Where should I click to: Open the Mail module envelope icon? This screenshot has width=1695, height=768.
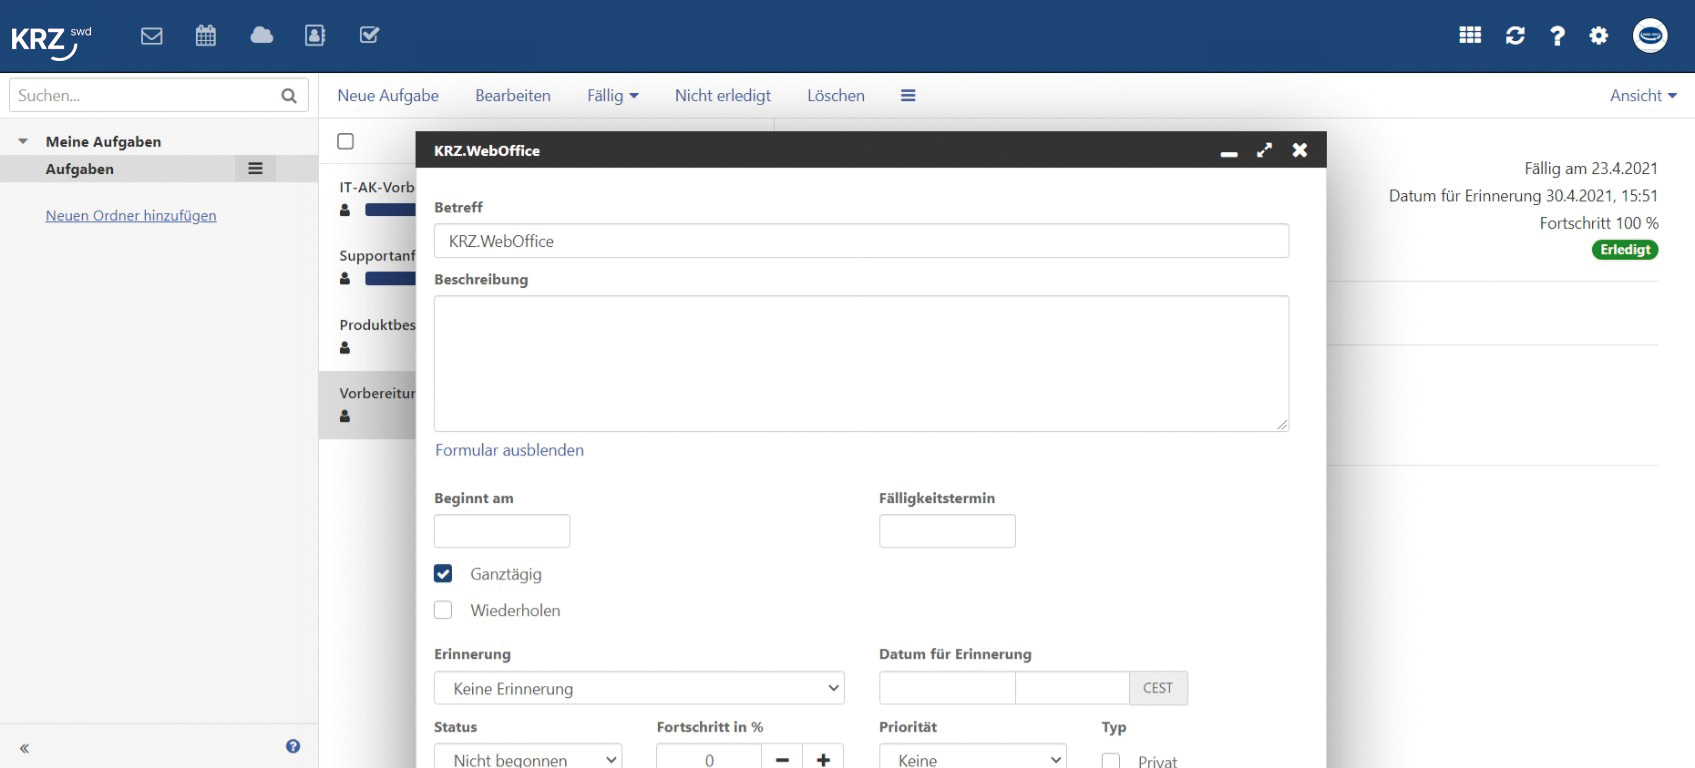(152, 36)
